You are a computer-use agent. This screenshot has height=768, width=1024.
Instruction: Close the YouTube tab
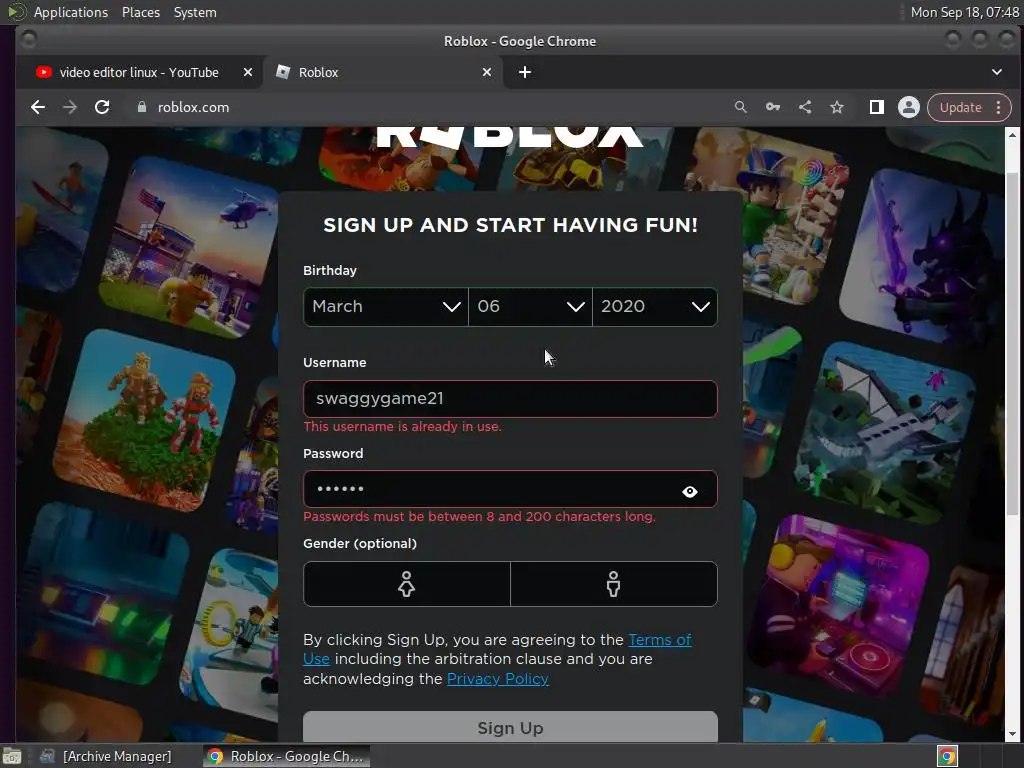click(x=248, y=72)
